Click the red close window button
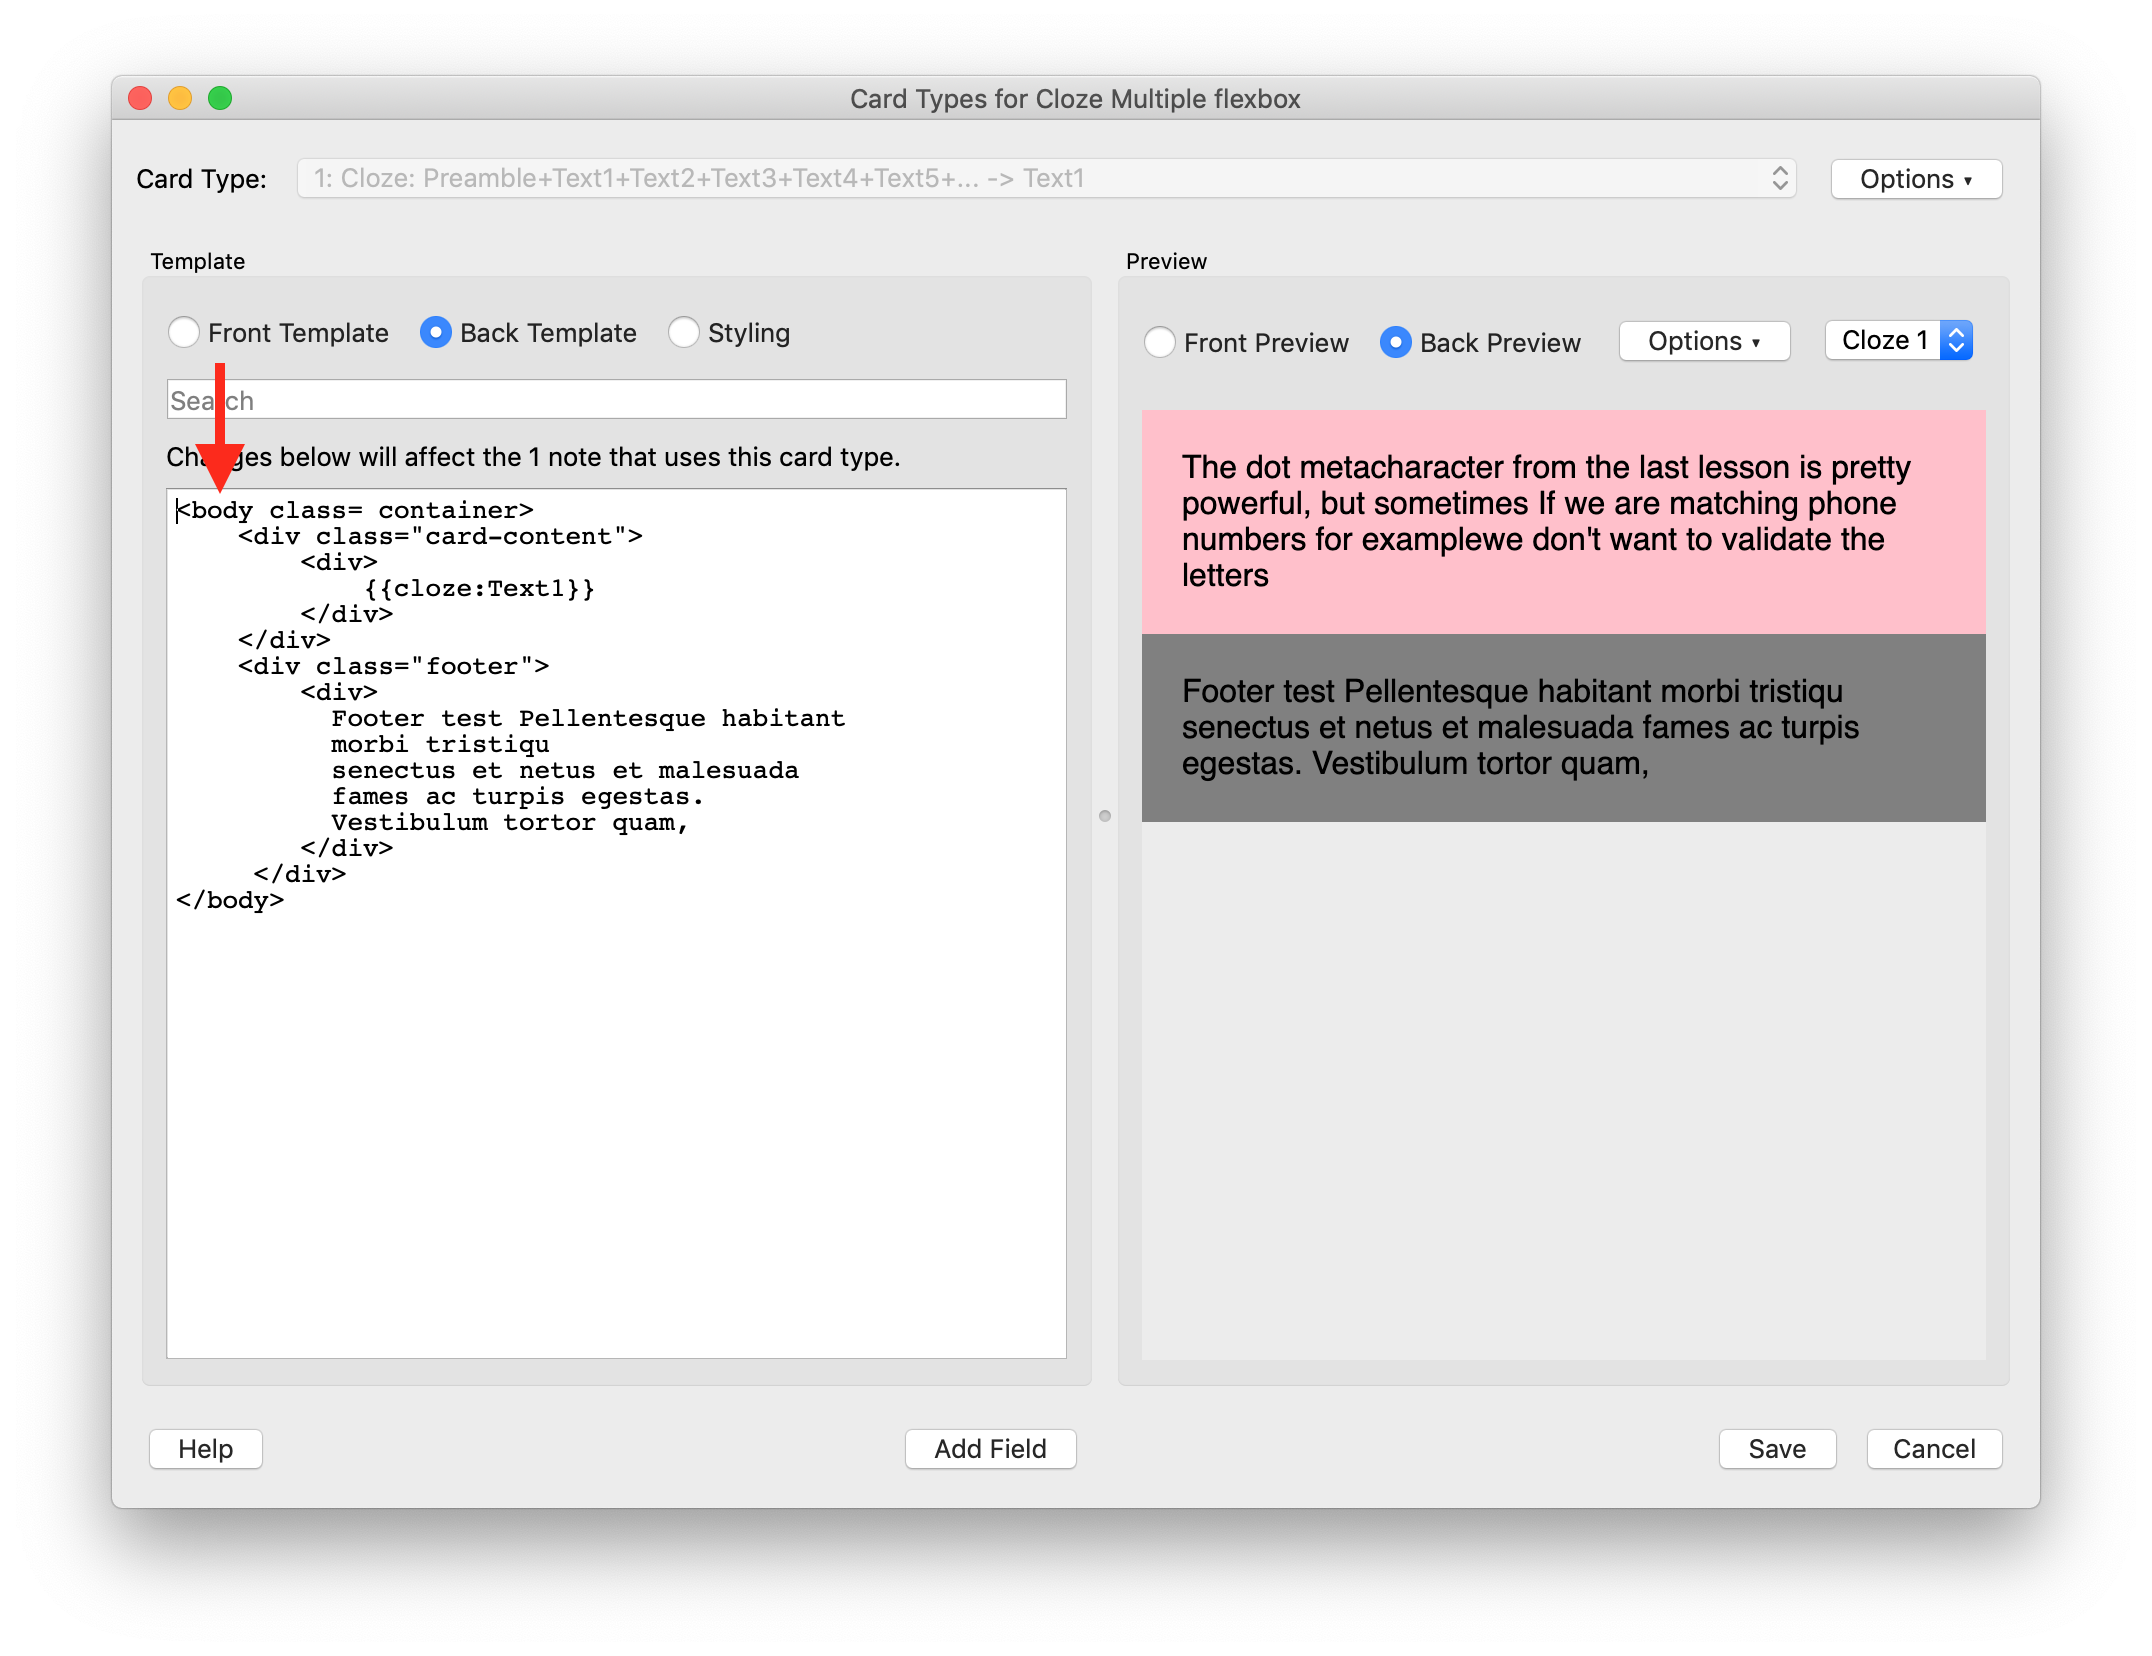Image resolution: width=2152 pixels, height=1656 pixels. [x=140, y=98]
